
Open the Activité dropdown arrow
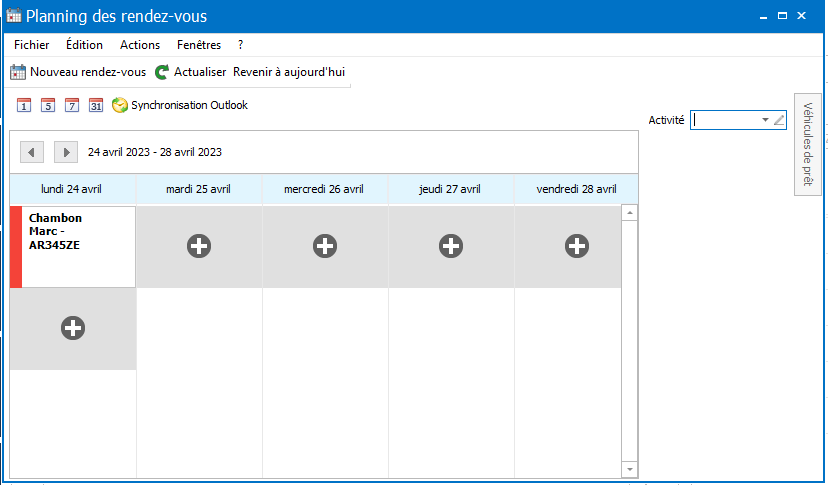coord(765,120)
